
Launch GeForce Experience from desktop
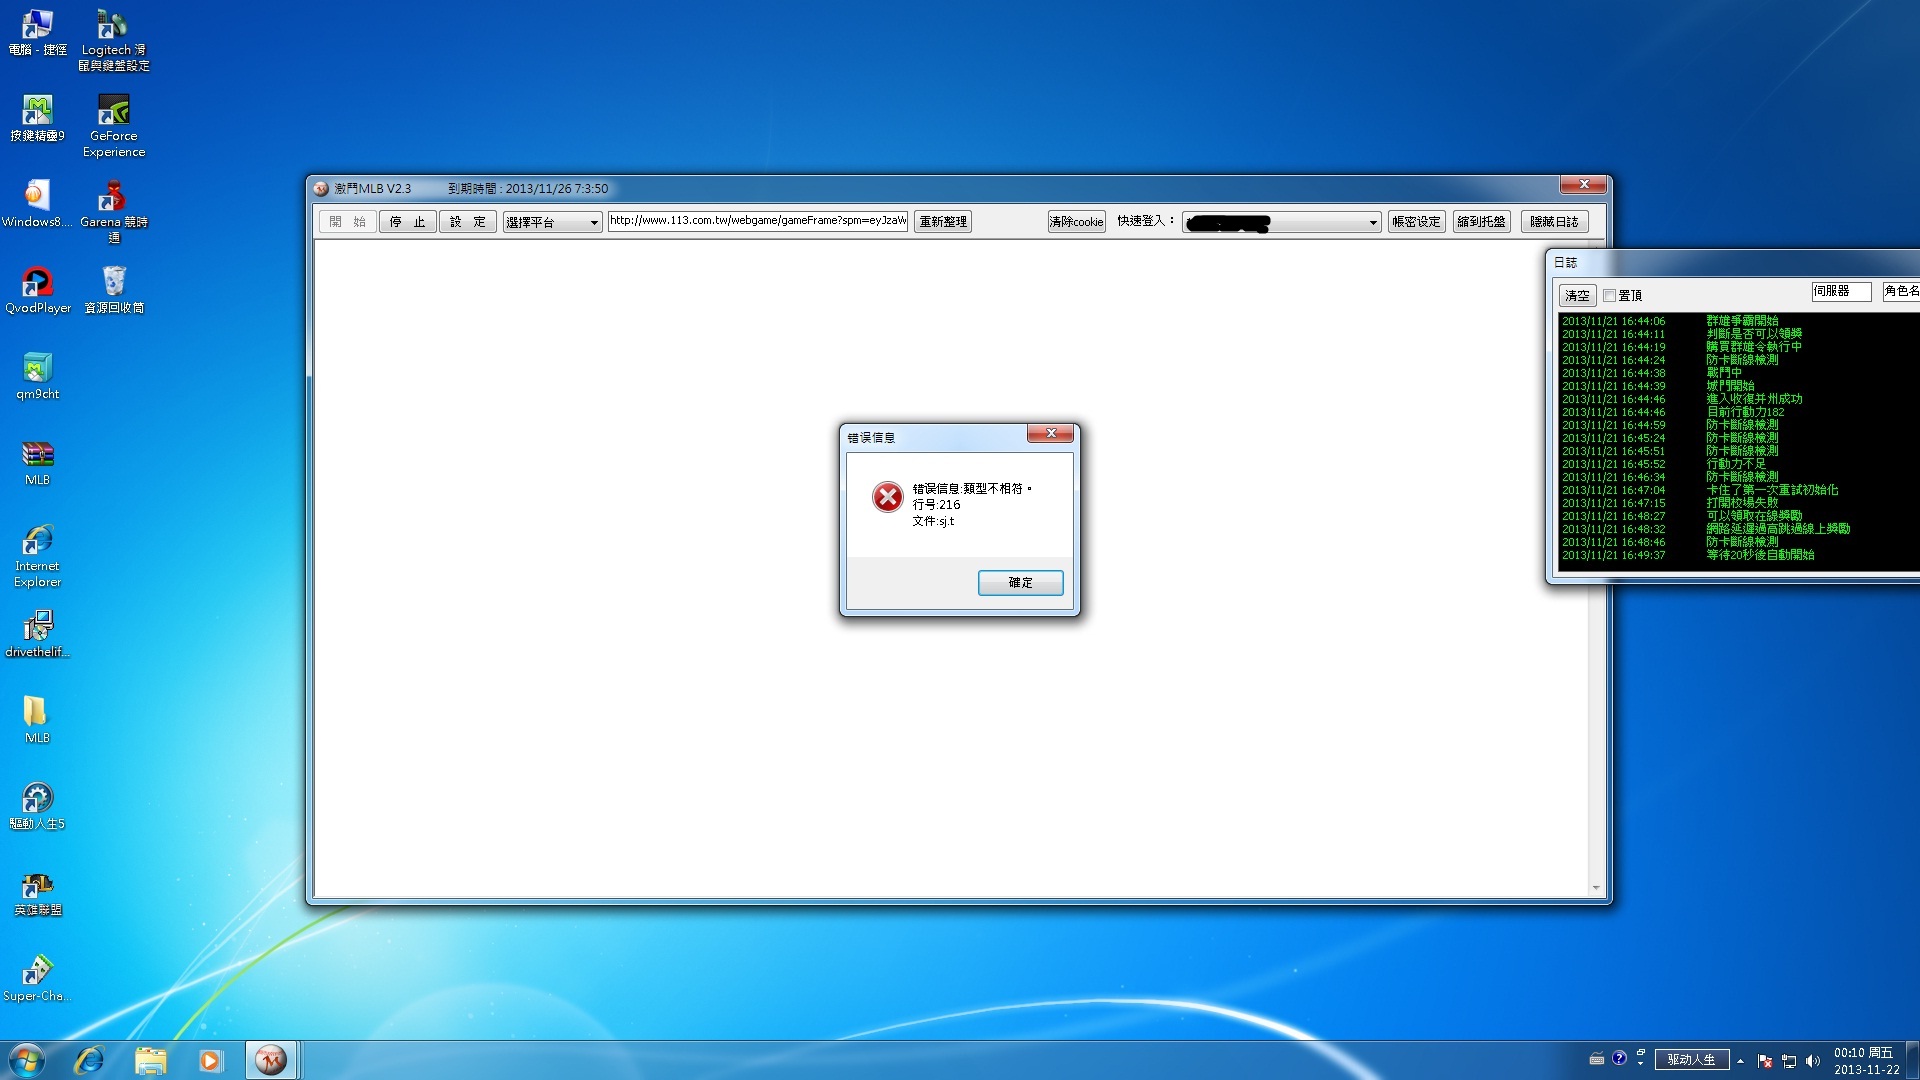coord(113,126)
